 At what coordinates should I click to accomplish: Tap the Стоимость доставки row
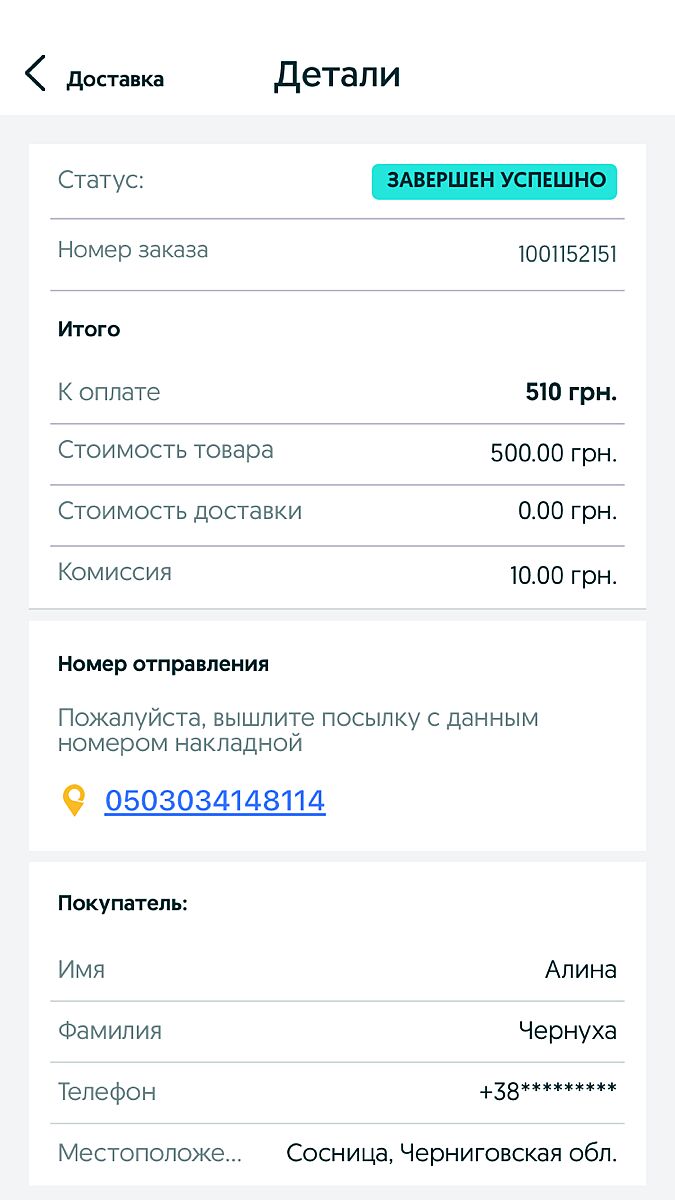[x=337, y=513]
